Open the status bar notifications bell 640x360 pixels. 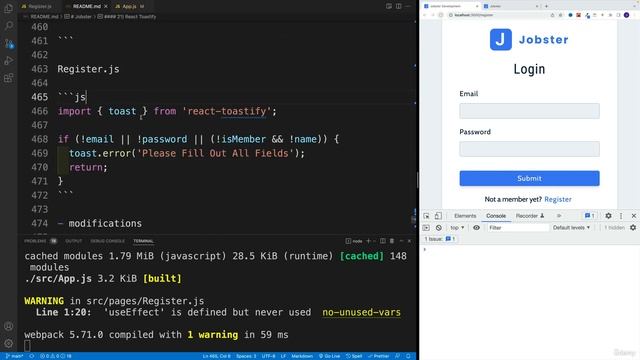[x=408, y=356]
